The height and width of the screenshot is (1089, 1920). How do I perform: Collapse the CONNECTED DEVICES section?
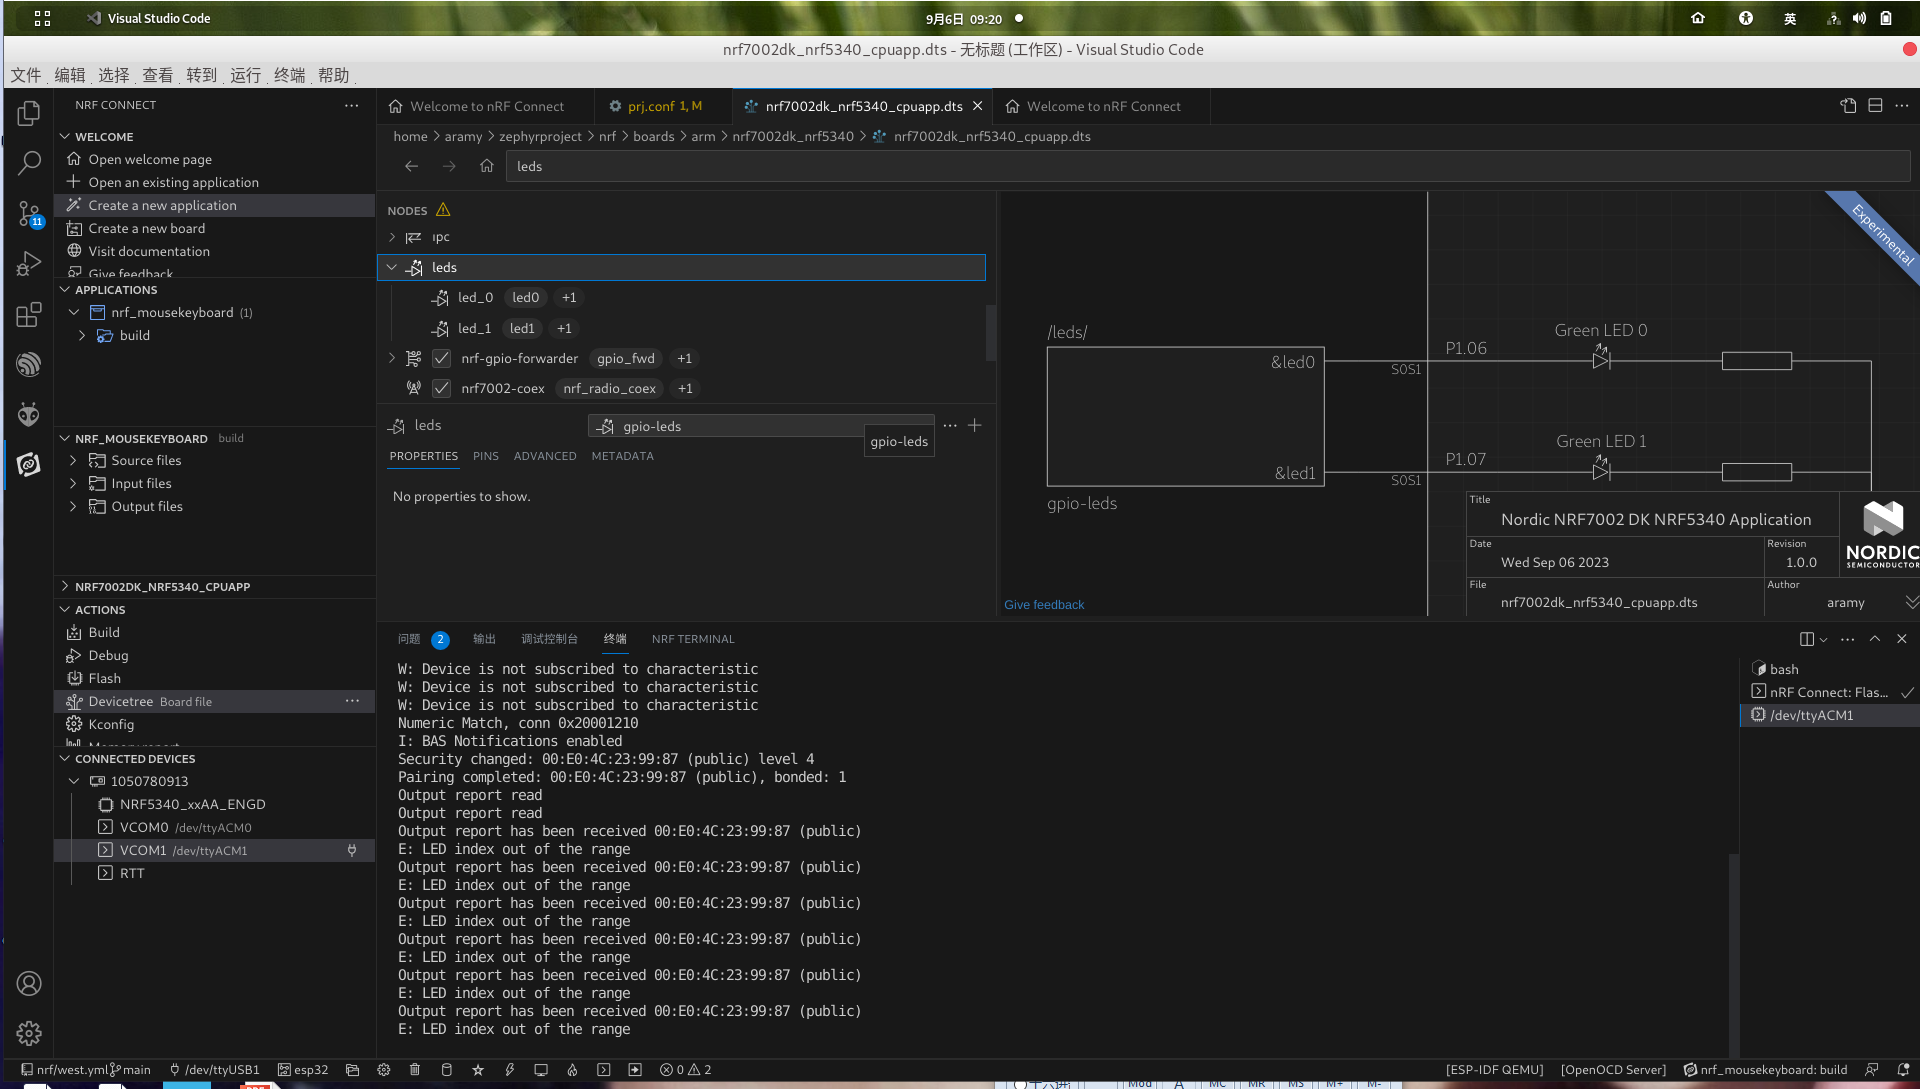65,759
